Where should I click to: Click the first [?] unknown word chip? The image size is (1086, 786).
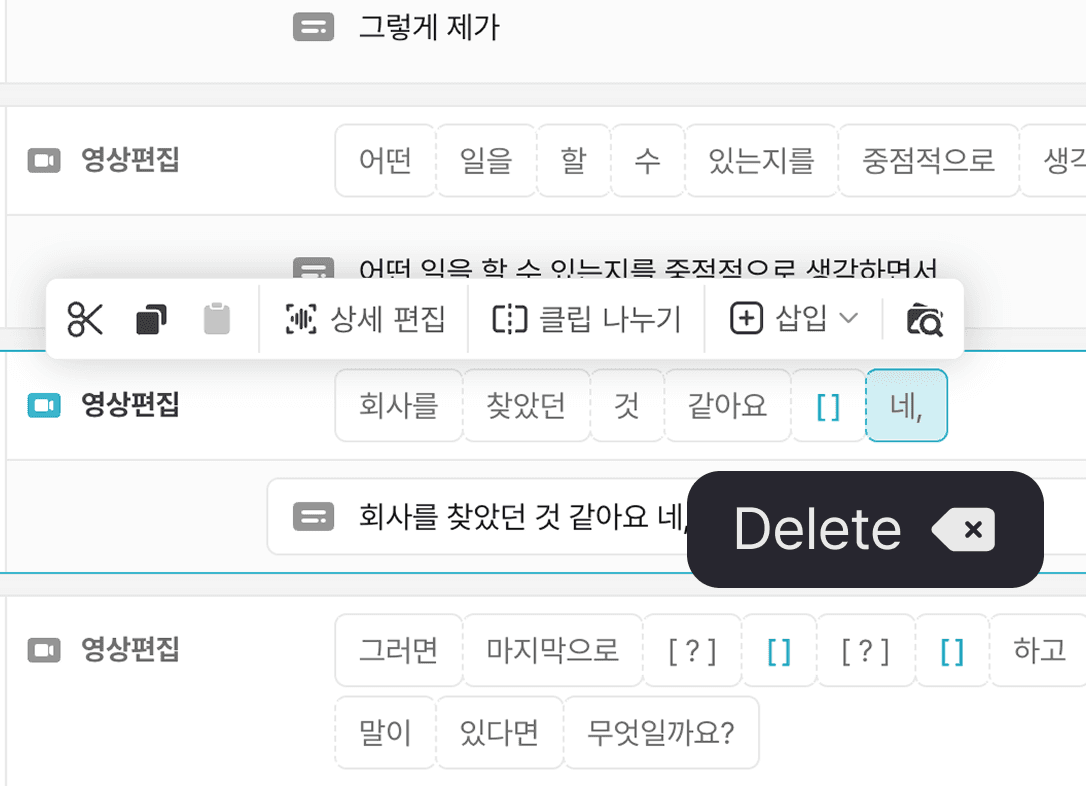tap(693, 650)
